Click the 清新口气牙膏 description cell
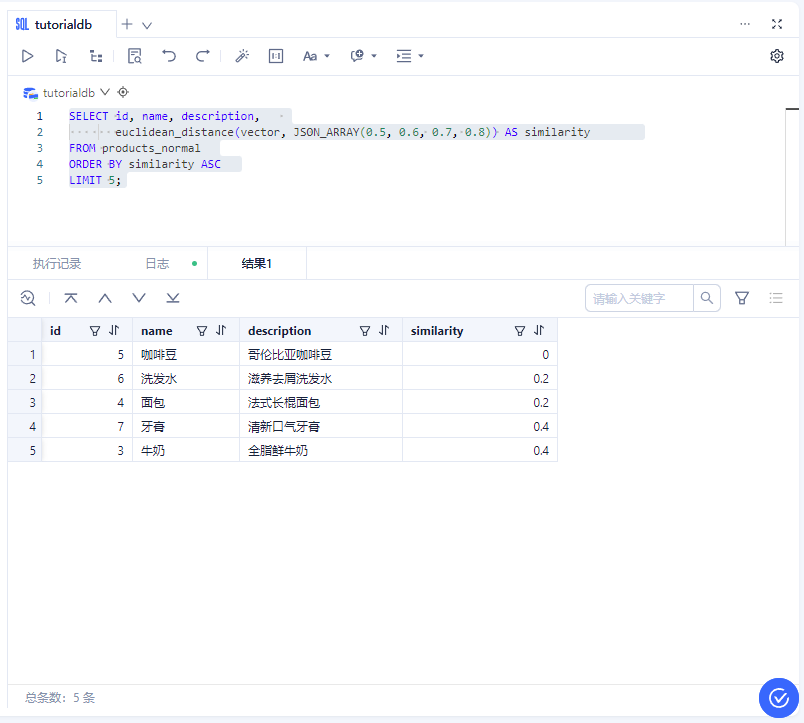This screenshot has height=723, width=804. 320,427
